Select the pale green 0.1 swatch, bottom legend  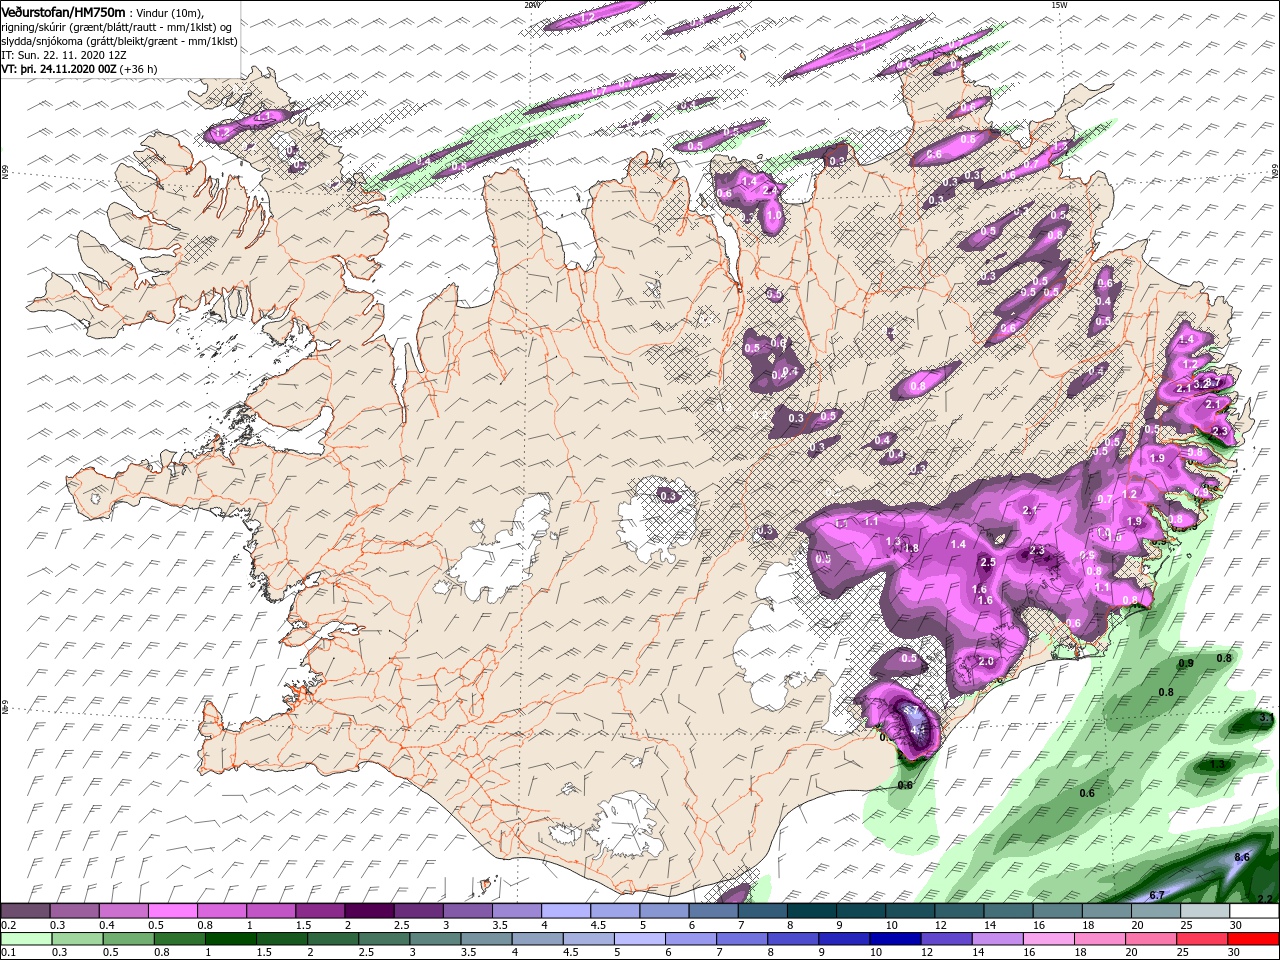[x=26, y=939]
